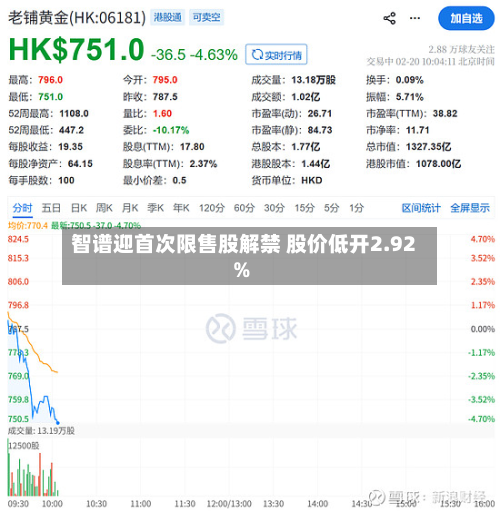Click the 52周最低 value 447.2
This screenshot has height=512, width=500.
click(71, 130)
